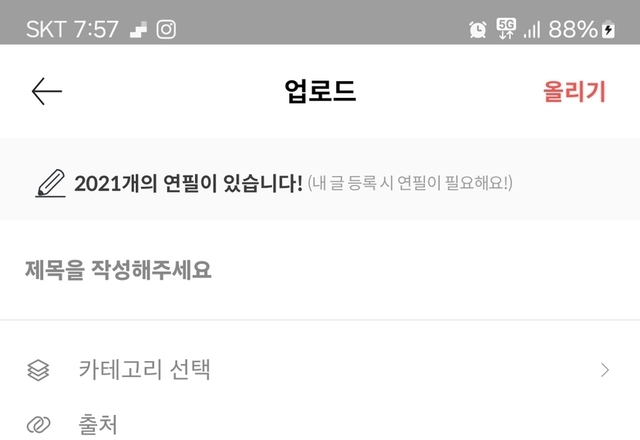Tap the link chain icon beside 출처
This screenshot has height=440, width=640.
[x=38, y=425]
